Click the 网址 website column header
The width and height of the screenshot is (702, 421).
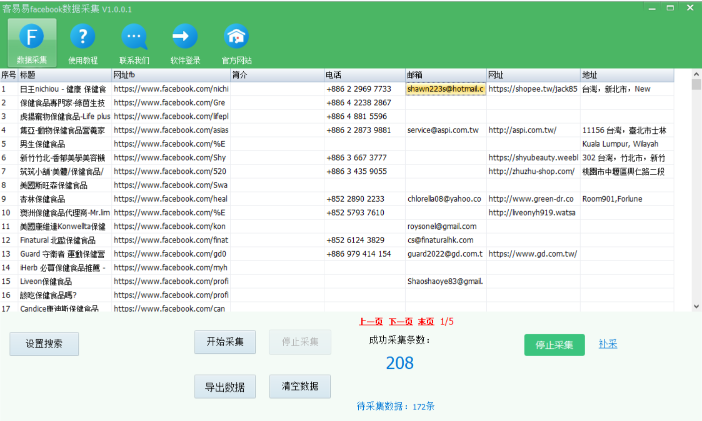(x=533, y=75)
